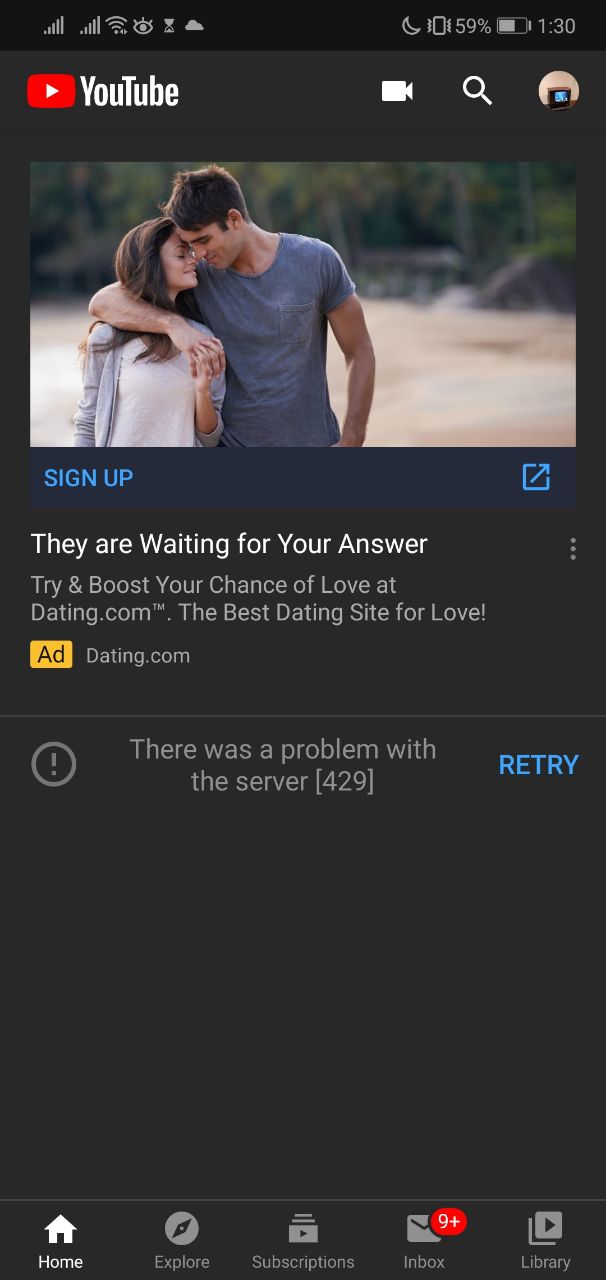This screenshot has height=1280, width=606.
Task: Open the Library tab
Action: (545, 1241)
